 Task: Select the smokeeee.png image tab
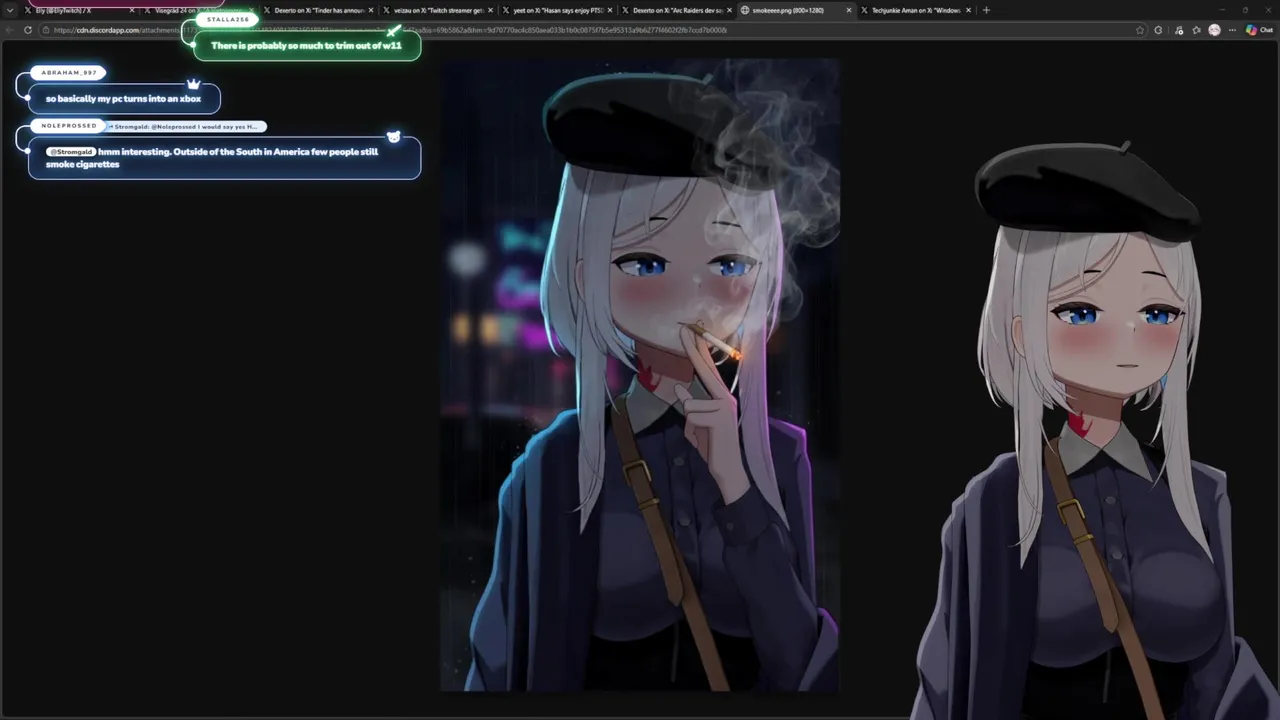click(796, 10)
